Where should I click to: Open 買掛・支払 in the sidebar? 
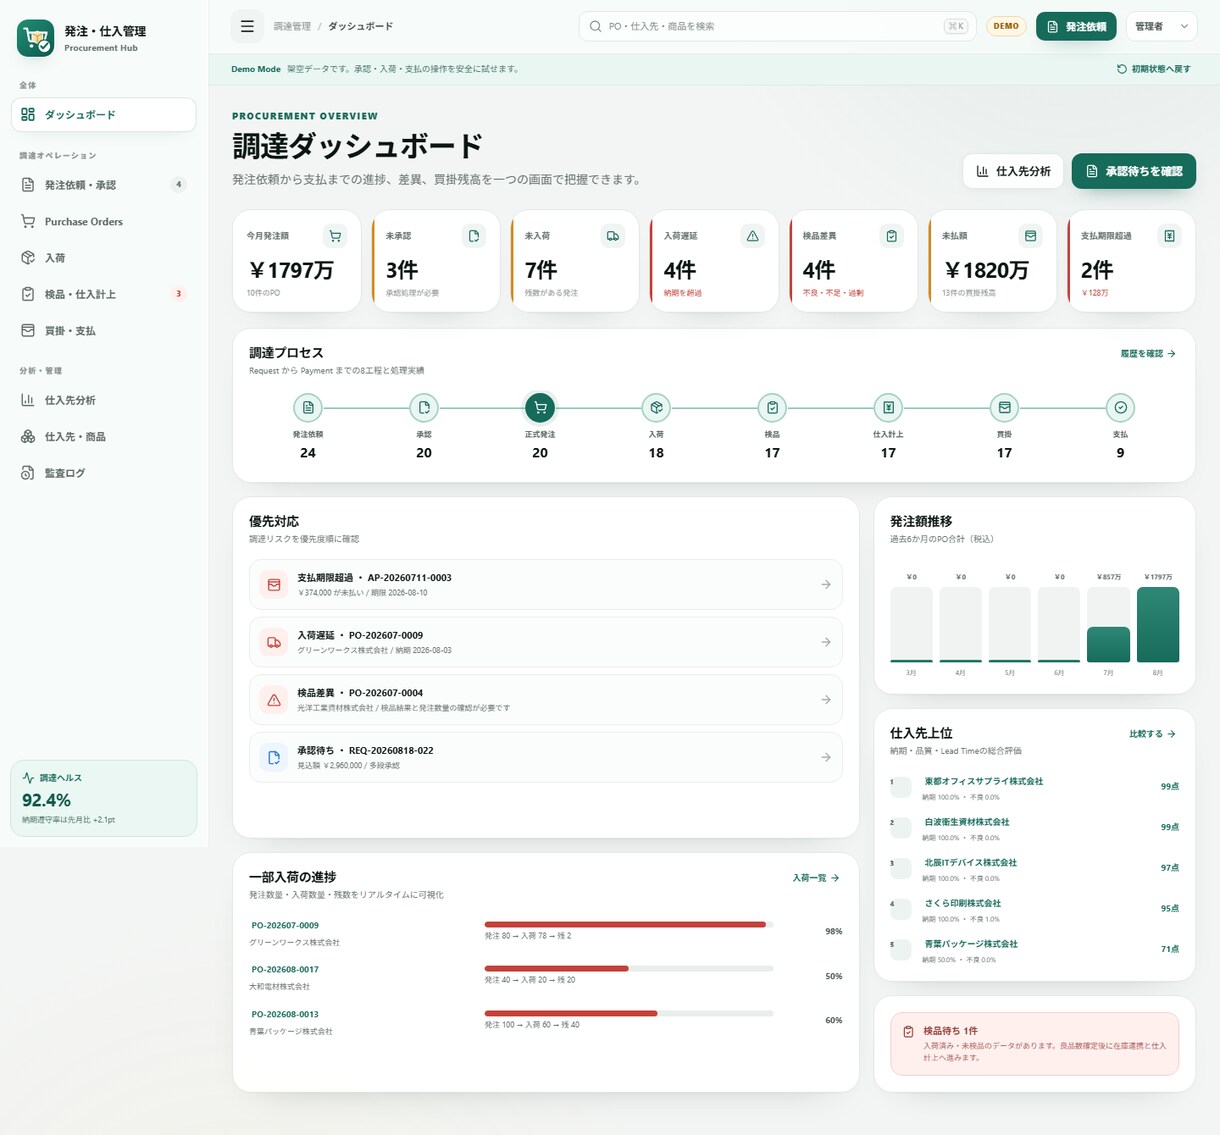pyautogui.click(x=104, y=331)
